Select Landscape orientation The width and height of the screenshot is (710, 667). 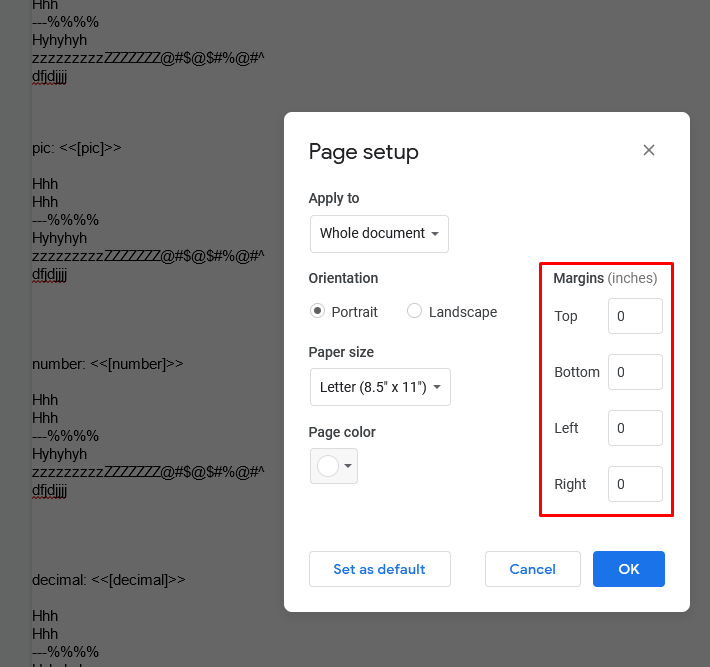pos(414,311)
